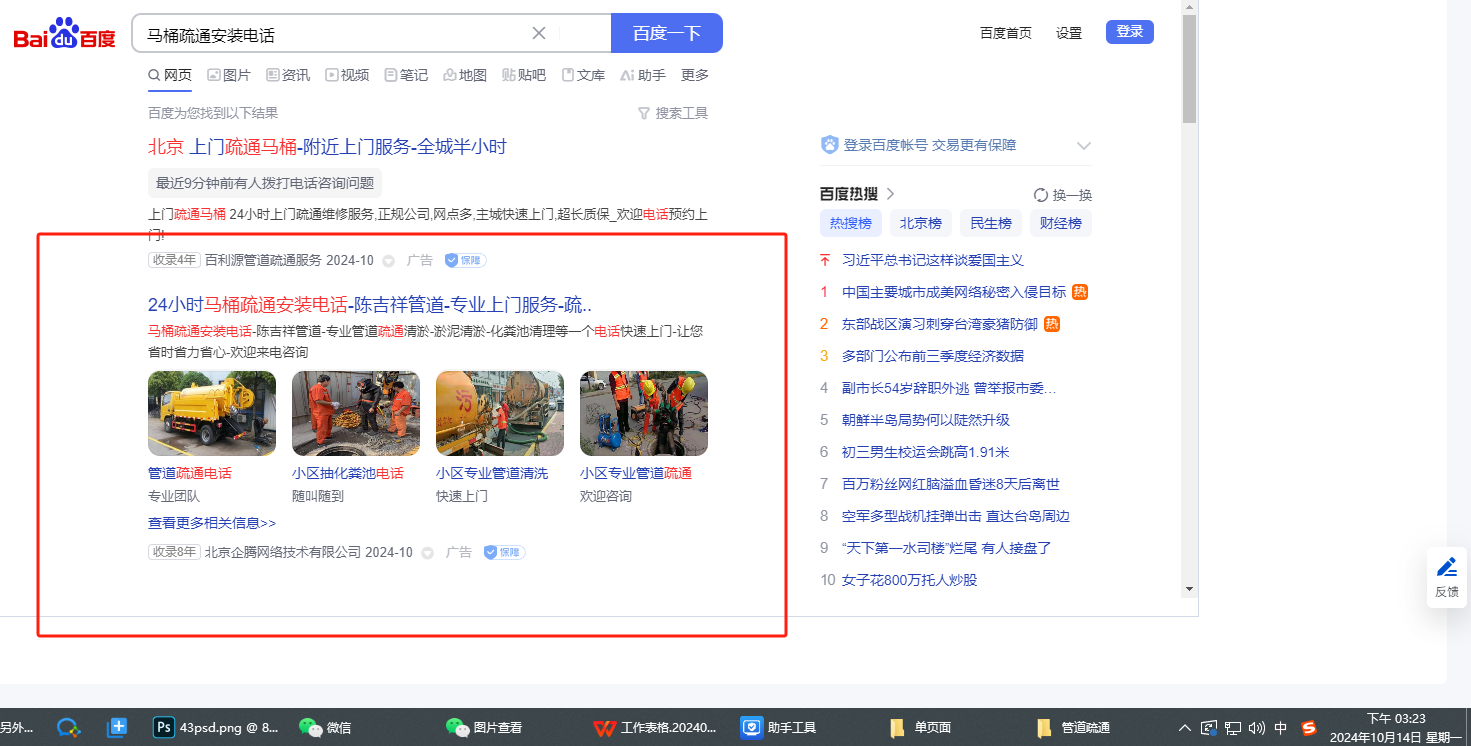The width and height of the screenshot is (1471, 746).
Task: Click 查看更多相关信息>> link
Action: pos(212,523)
